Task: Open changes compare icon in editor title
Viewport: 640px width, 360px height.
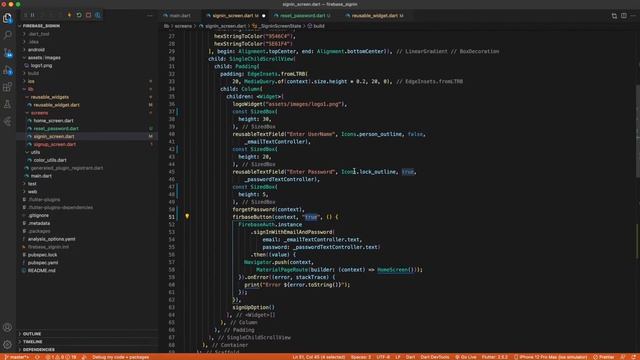Action: tap(614, 16)
